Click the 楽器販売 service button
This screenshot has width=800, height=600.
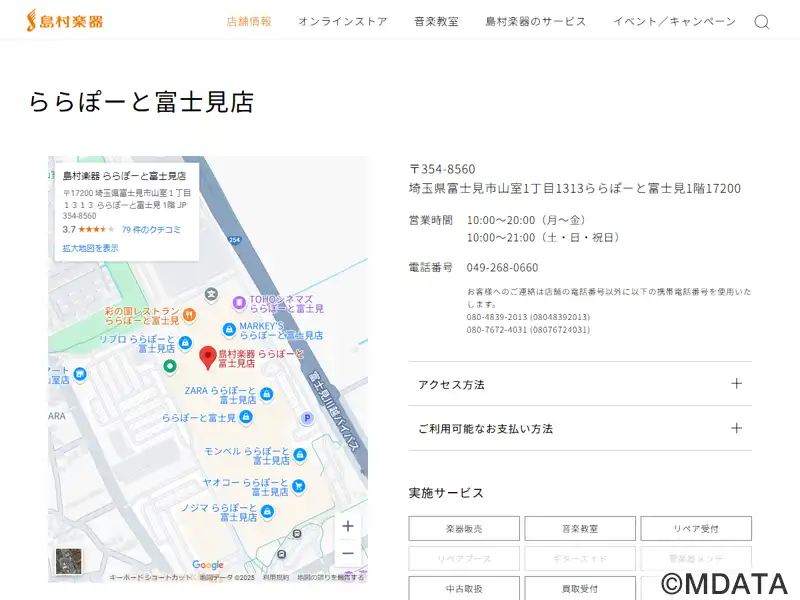pos(464,529)
